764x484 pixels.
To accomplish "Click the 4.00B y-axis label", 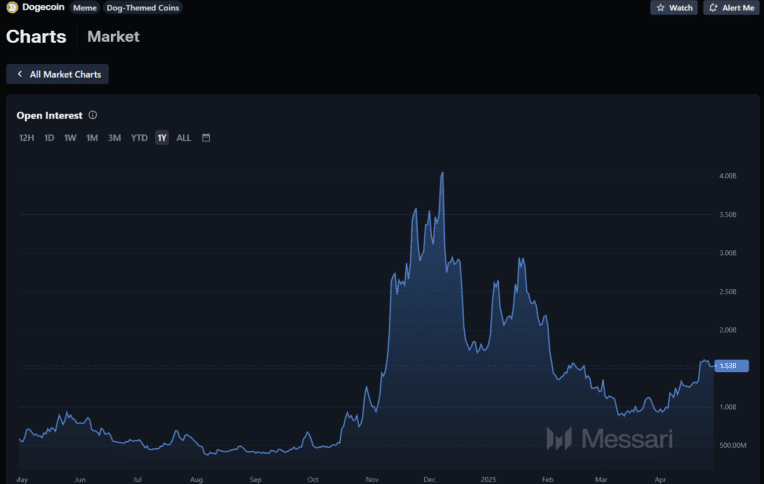I will pyautogui.click(x=728, y=175).
